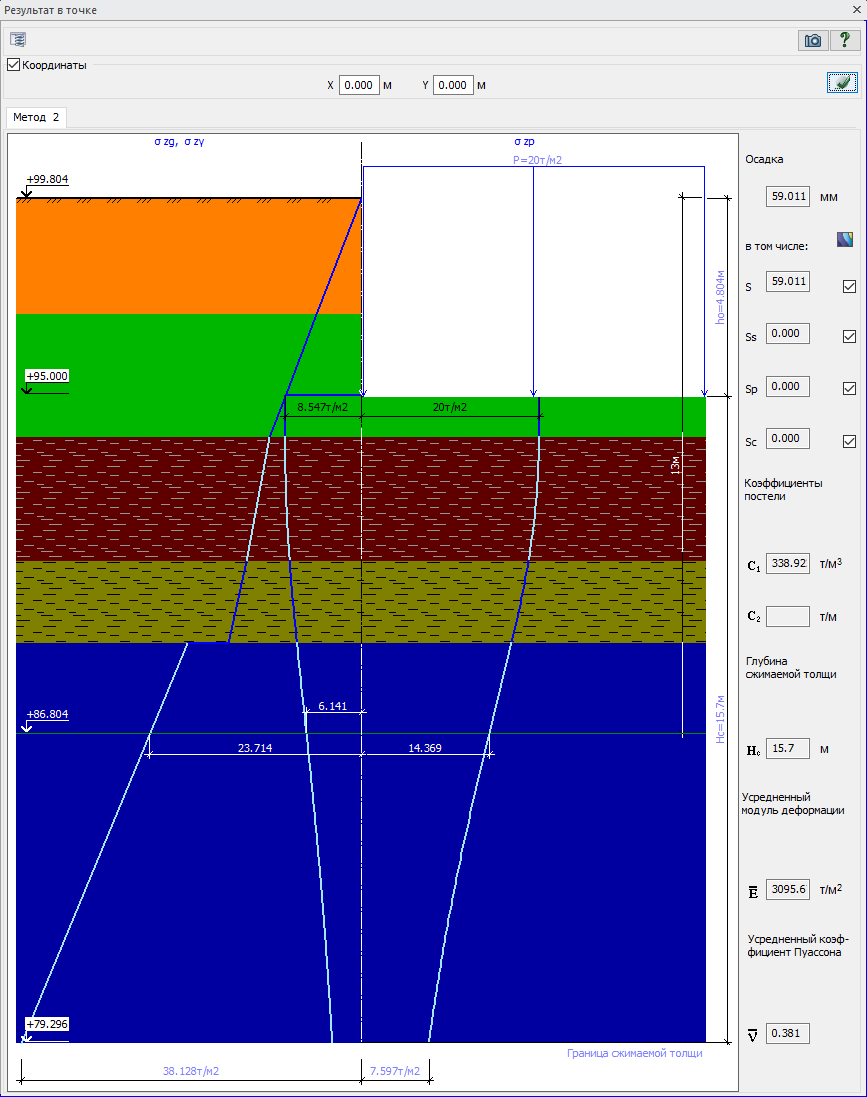Uncheck the Координаты checkbox
This screenshot has height=1097, width=867.
point(14,65)
